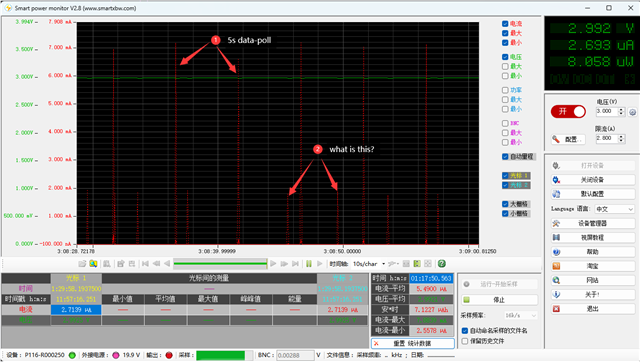Click the 关闭设备 close device button

tap(592, 180)
